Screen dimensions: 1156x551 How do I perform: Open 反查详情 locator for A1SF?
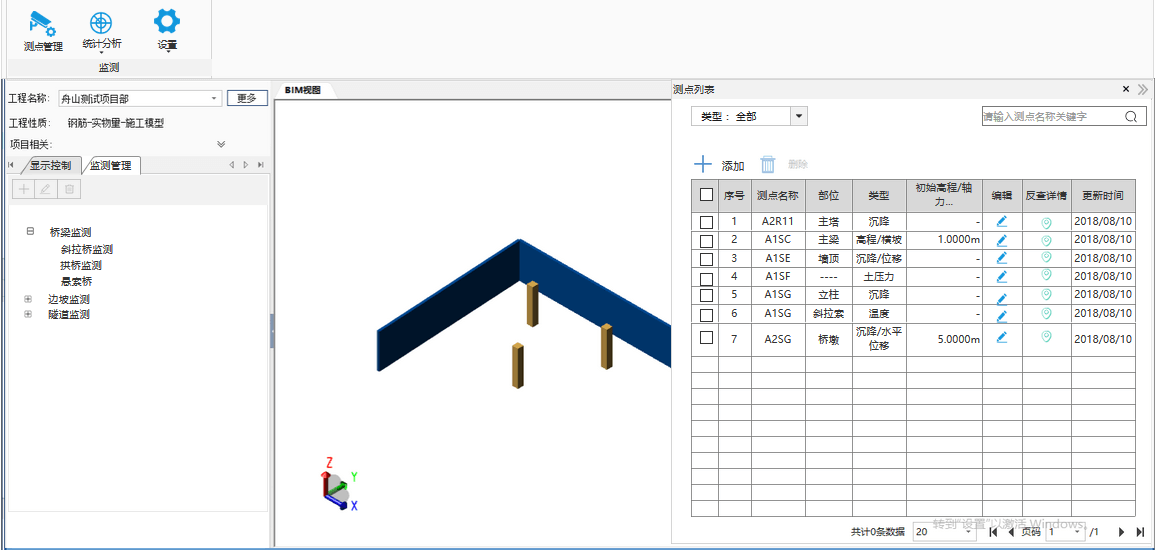pyautogui.click(x=1046, y=275)
